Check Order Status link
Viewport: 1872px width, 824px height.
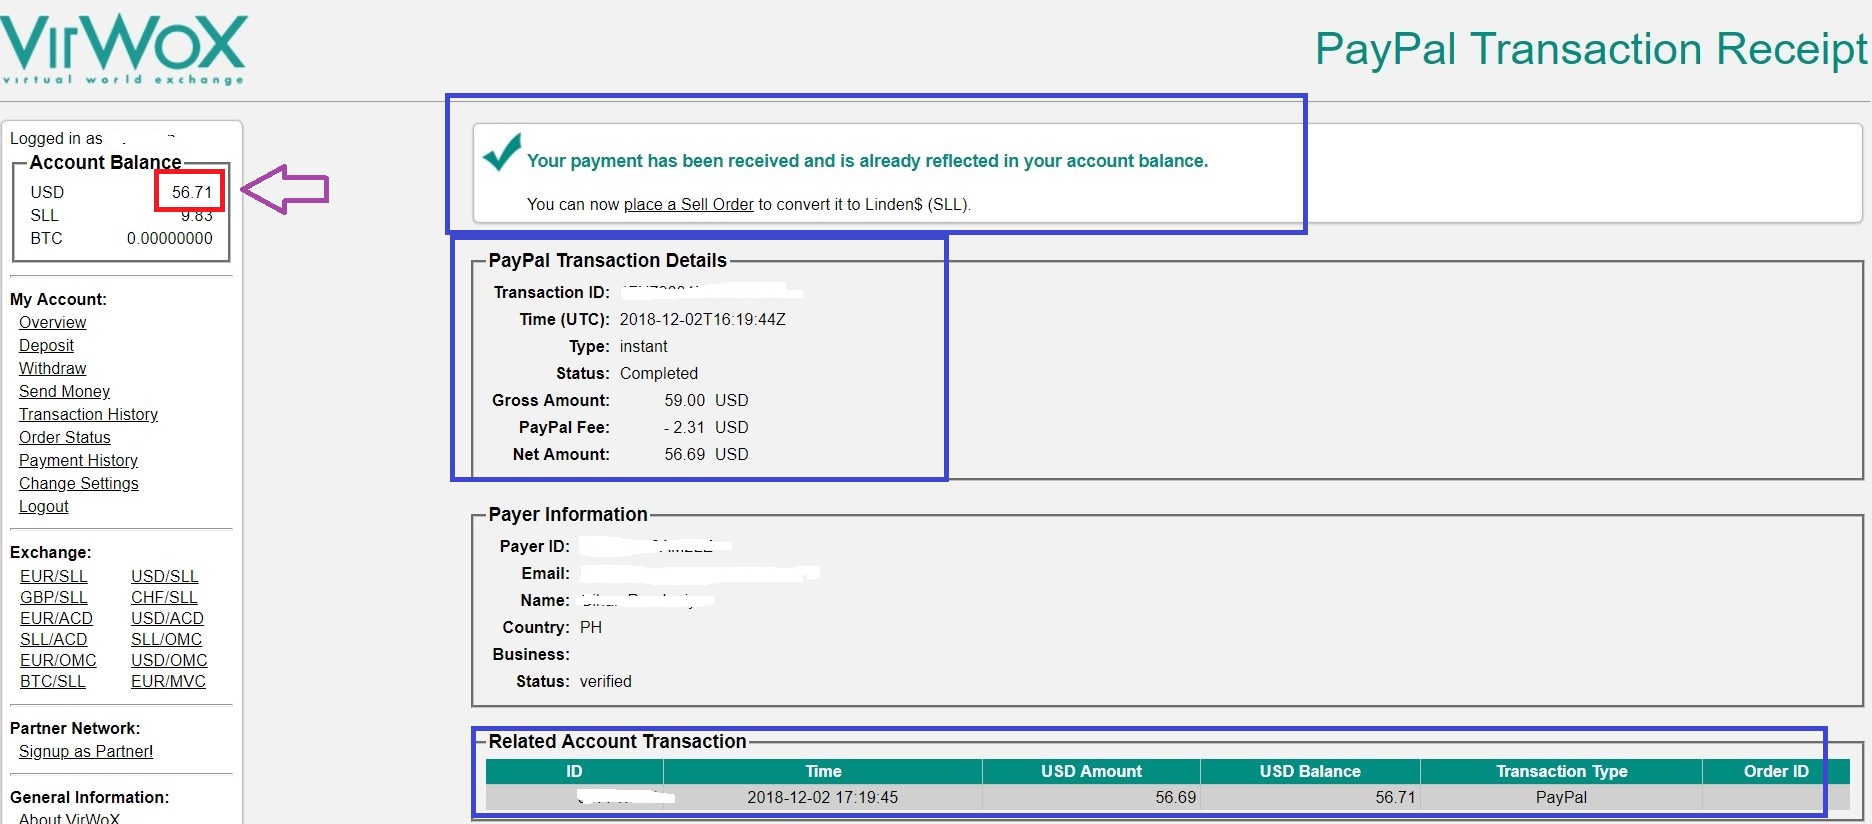coord(64,437)
